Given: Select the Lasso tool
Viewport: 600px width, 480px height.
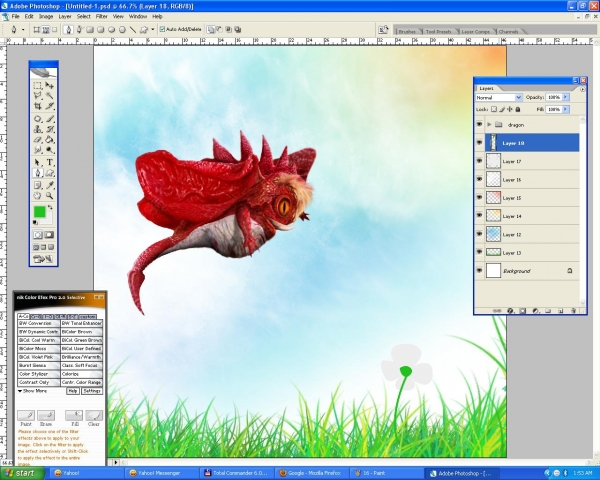Looking at the screenshot, I should pyautogui.click(x=38, y=95).
